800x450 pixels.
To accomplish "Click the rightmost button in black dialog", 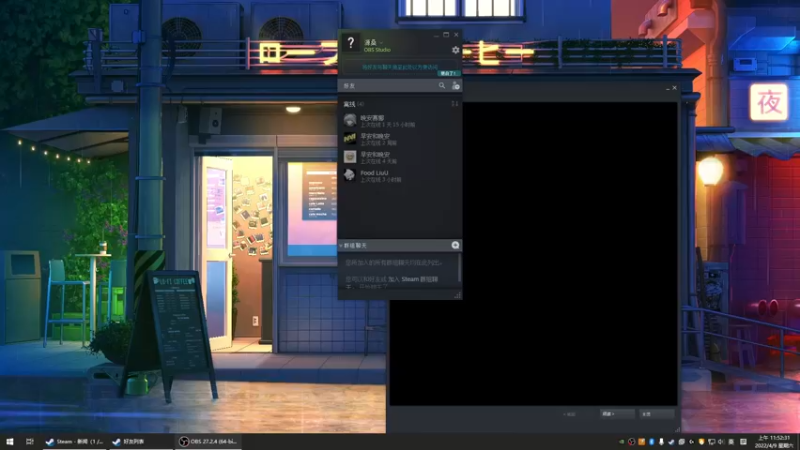I will click(657, 414).
